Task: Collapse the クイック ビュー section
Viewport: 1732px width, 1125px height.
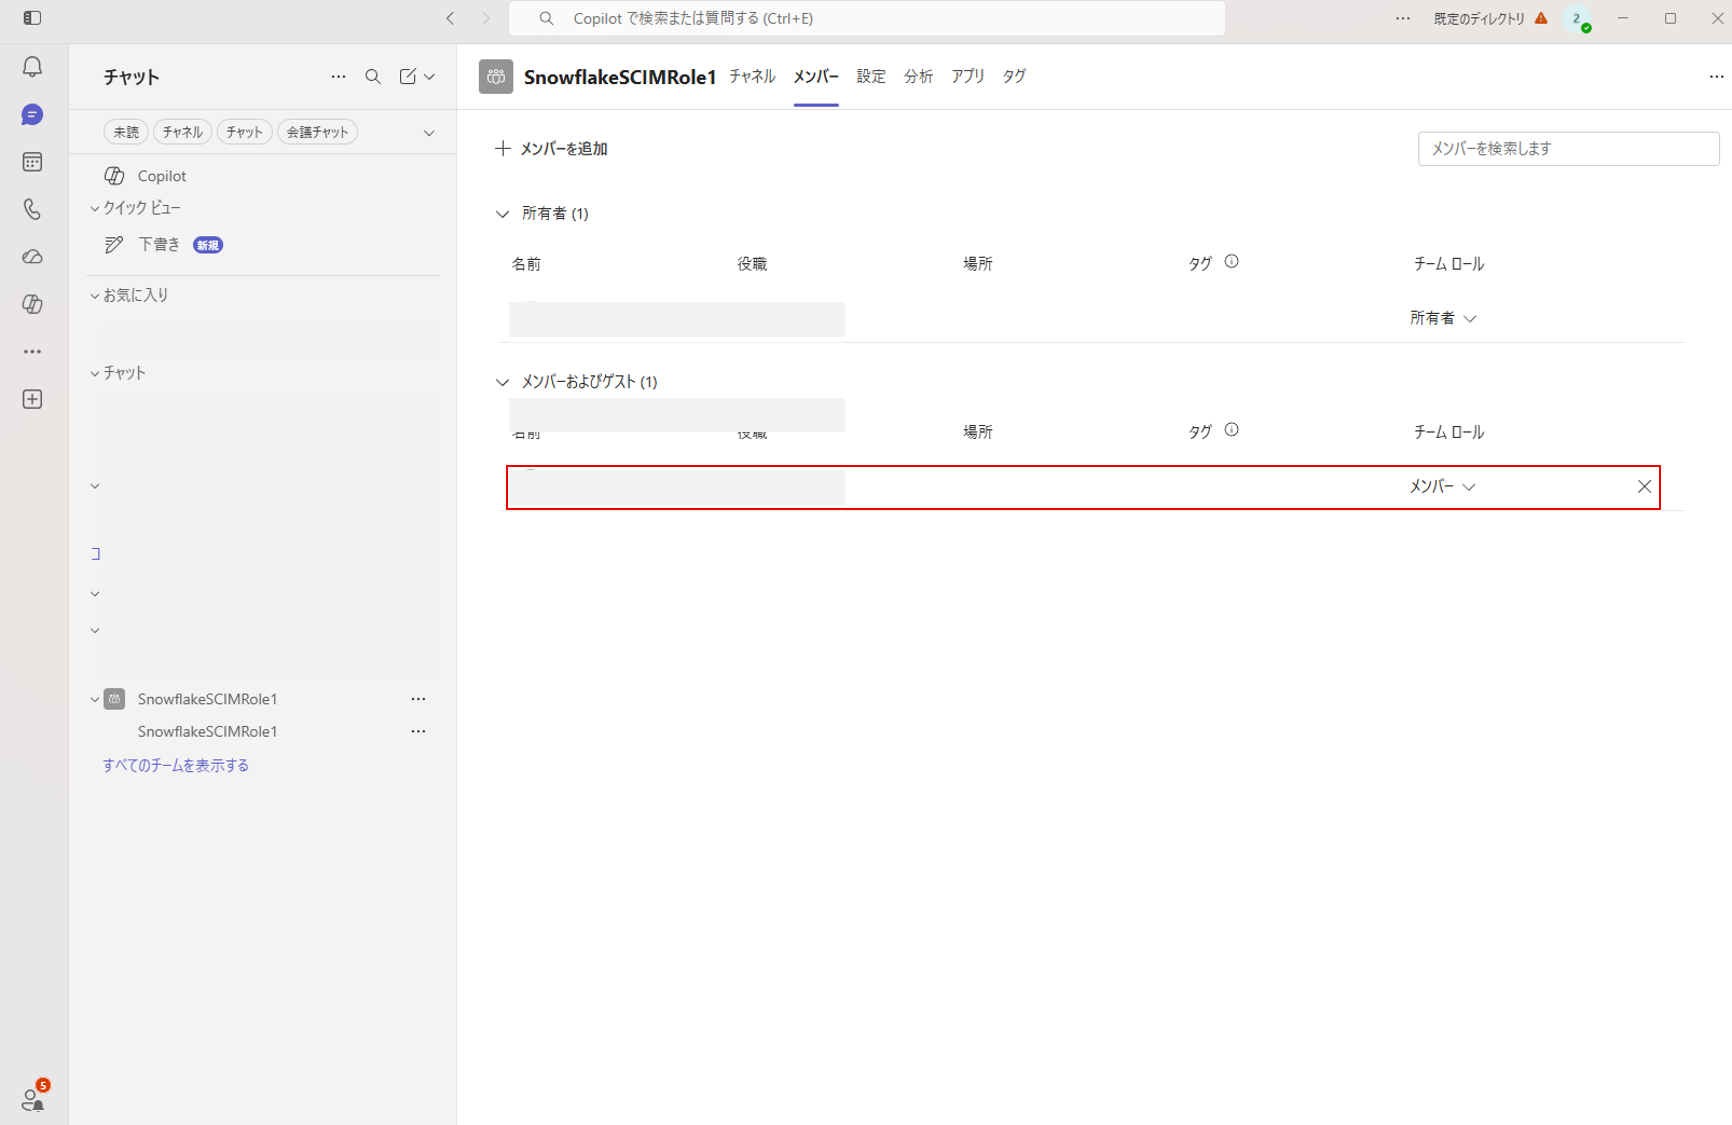Action: pos(95,208)
